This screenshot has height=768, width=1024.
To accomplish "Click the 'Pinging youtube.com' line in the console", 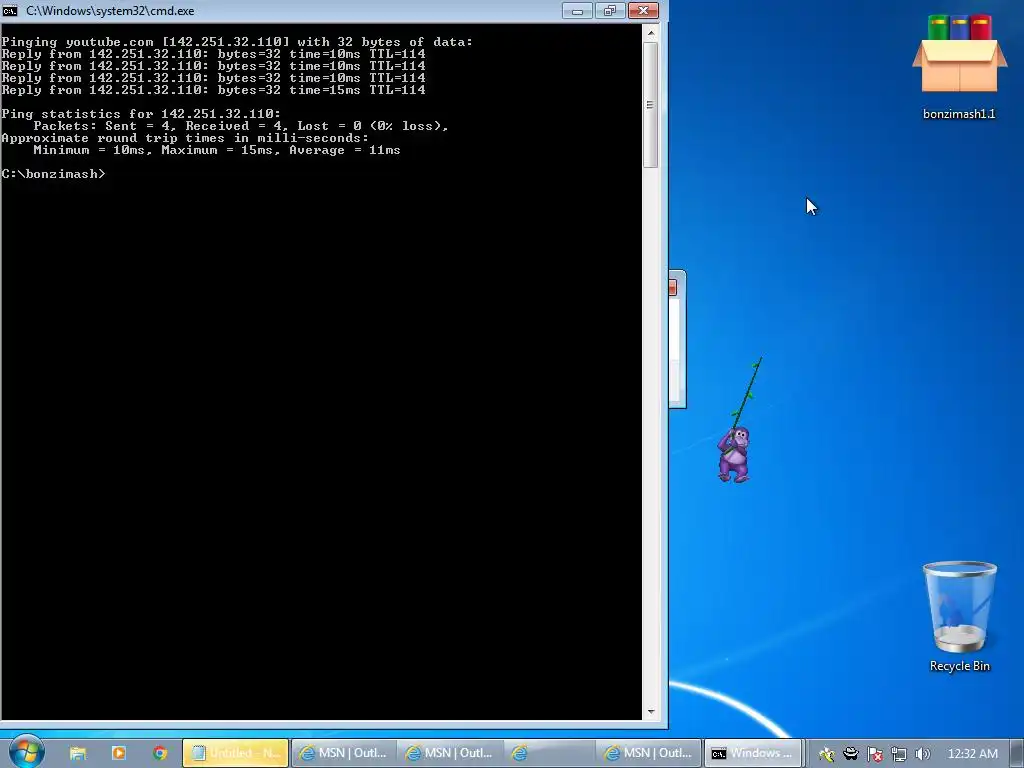I will [x=237, y=42].
